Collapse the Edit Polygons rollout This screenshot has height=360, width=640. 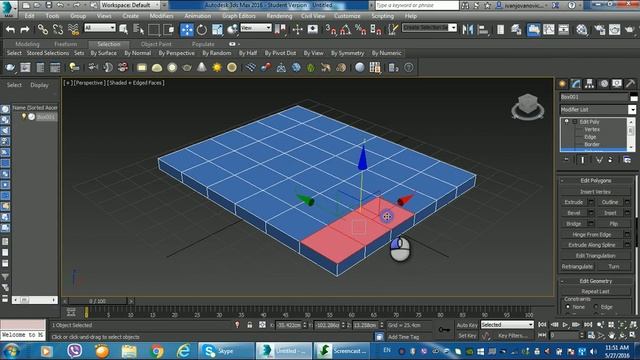[x=562, y=180]
